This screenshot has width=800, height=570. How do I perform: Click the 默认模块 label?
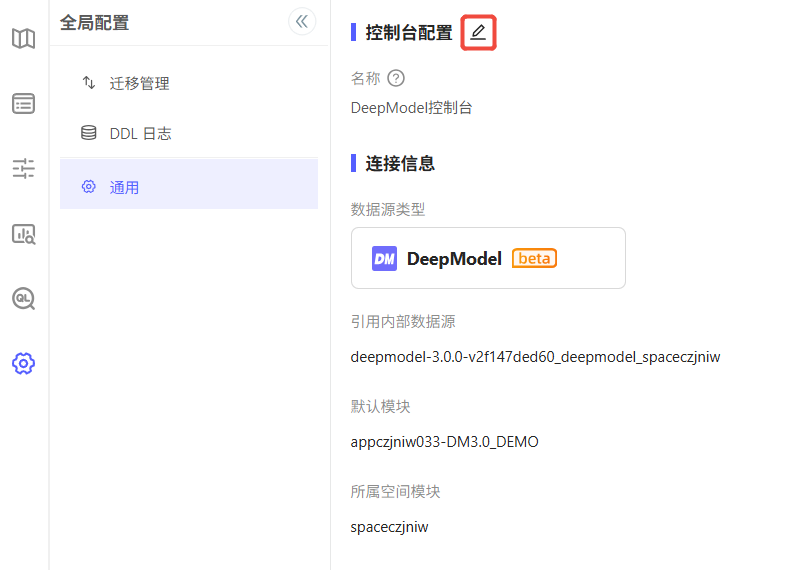coord(380,407)
